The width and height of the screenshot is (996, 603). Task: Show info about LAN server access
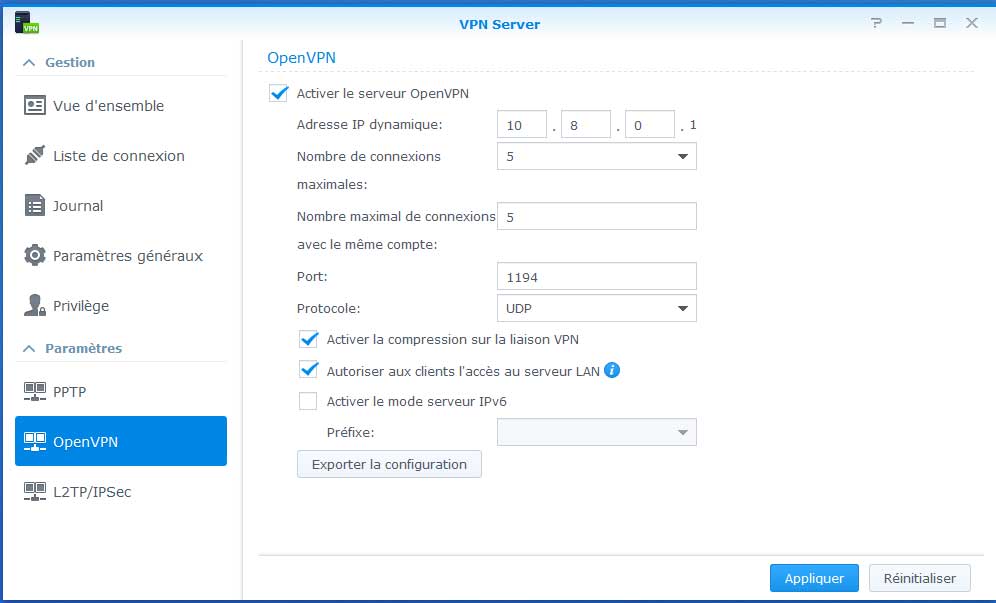click(612, 370)
